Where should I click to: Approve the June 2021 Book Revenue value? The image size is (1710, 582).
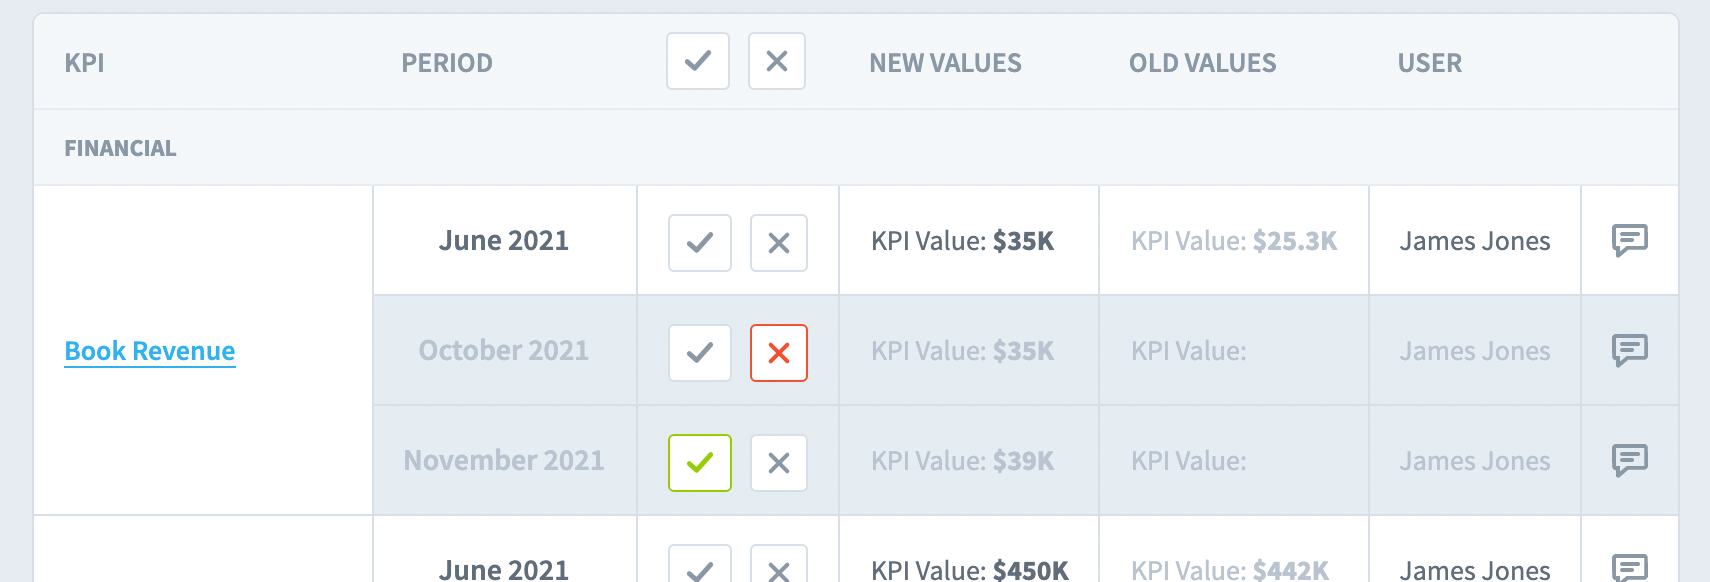[x=700, y=243]
